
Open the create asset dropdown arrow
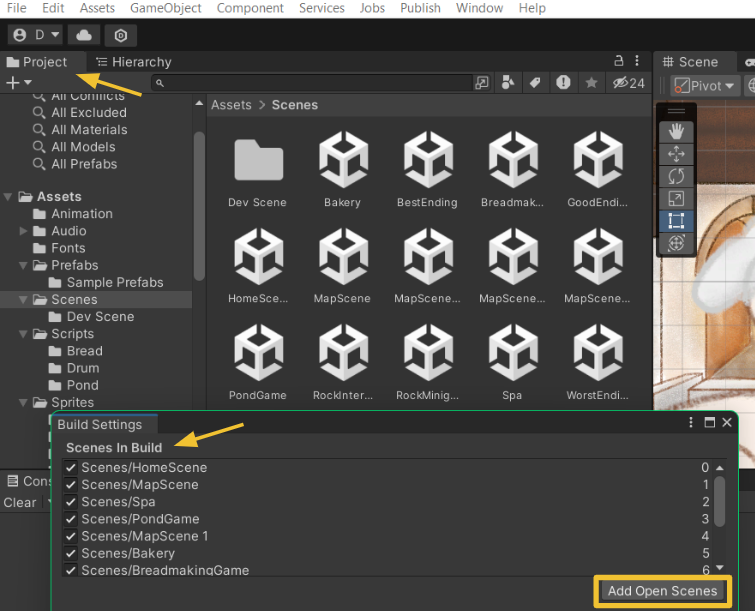28,83
